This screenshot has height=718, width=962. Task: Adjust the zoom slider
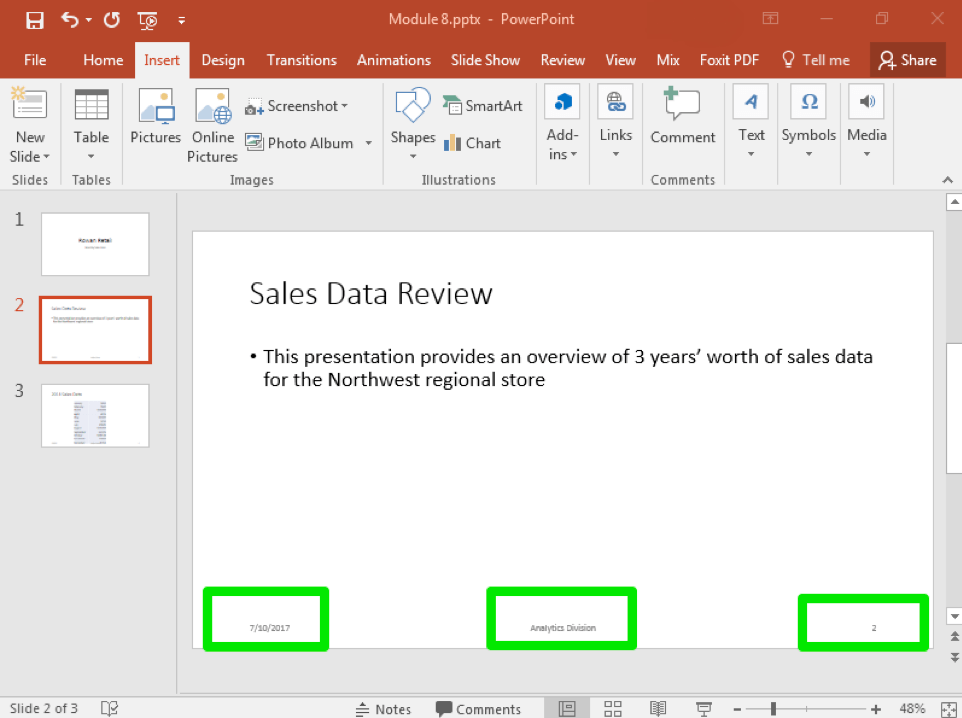point(773,708)
